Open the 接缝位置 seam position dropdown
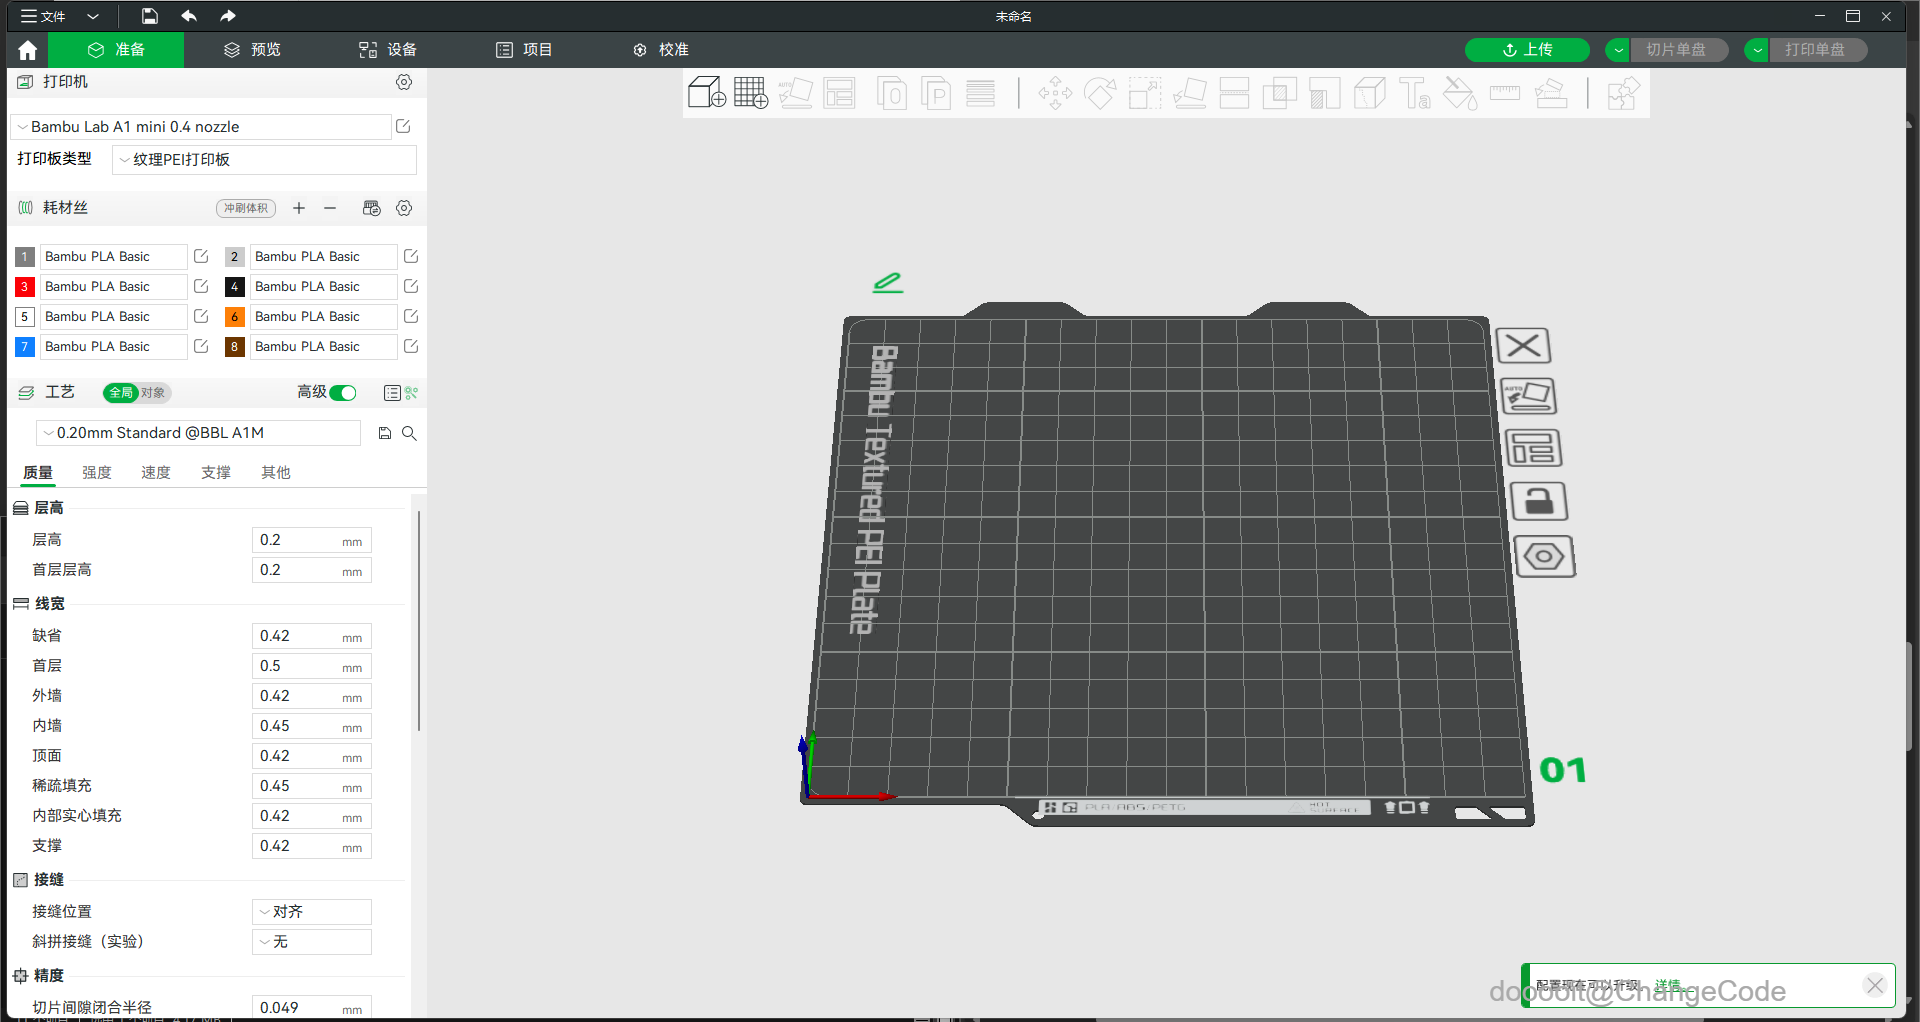 [311, 912]
